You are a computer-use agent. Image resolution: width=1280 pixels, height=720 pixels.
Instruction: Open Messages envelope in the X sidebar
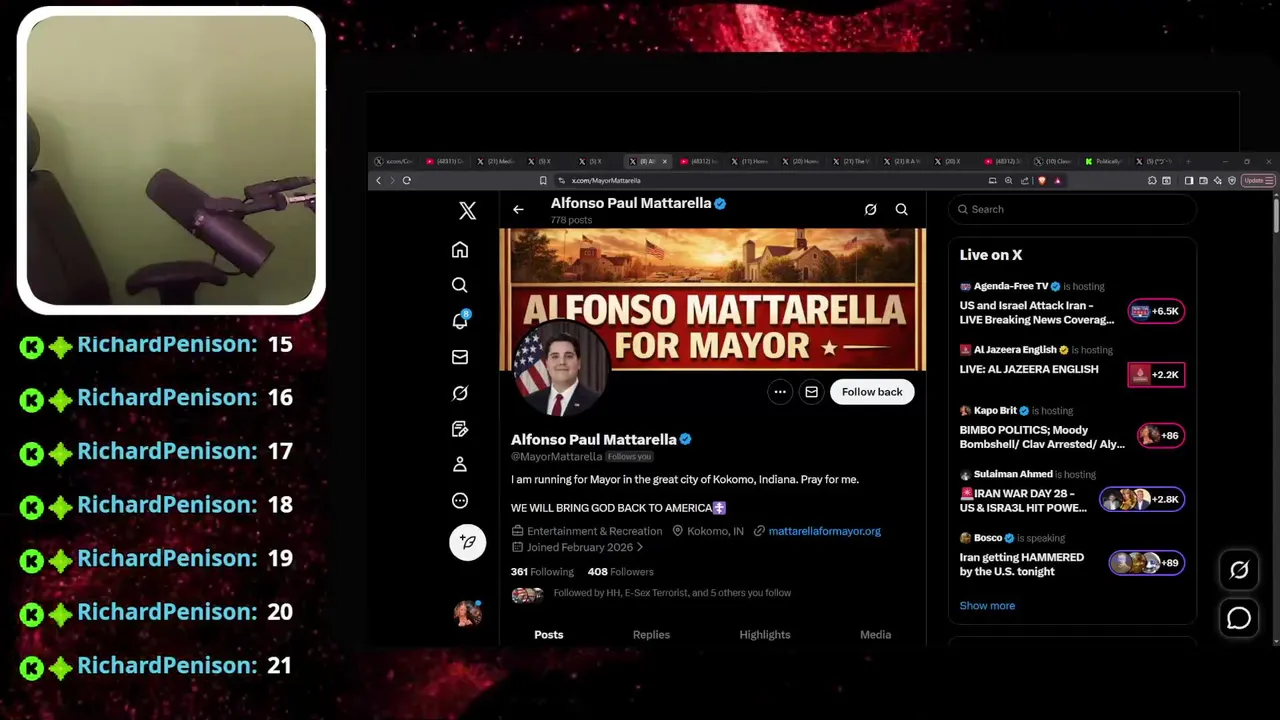click(x=460, y=357)
